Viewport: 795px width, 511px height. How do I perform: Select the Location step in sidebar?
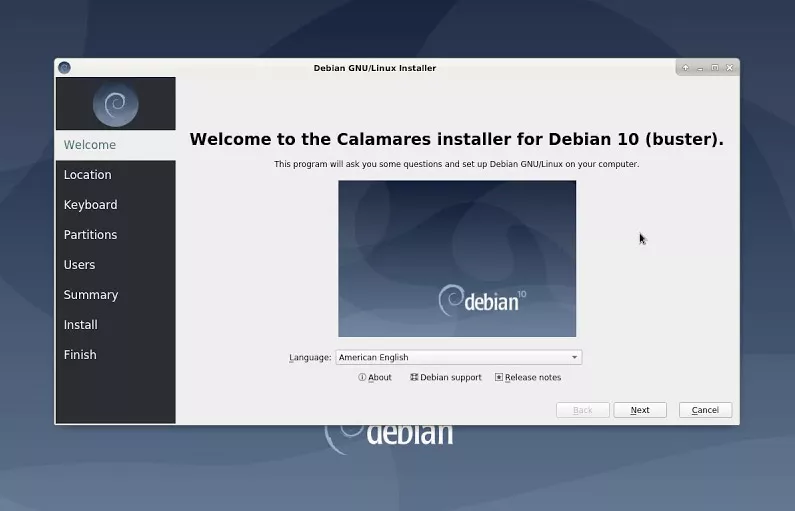click(116, 175)
